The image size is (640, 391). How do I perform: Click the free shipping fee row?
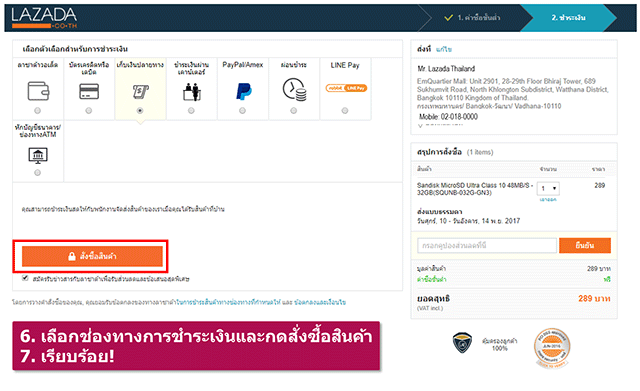513,280
